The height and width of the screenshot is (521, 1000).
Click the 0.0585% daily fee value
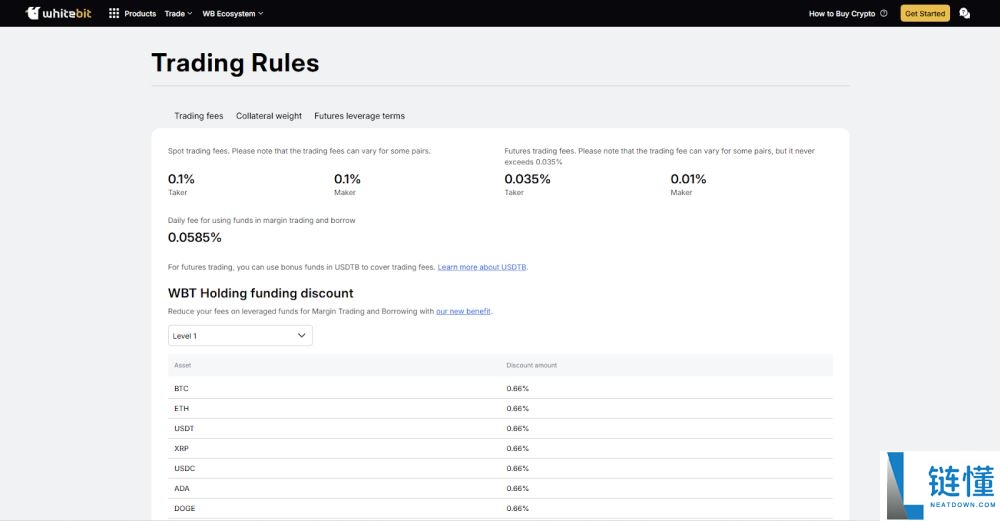pyautogui.click(x=195, y=237)
